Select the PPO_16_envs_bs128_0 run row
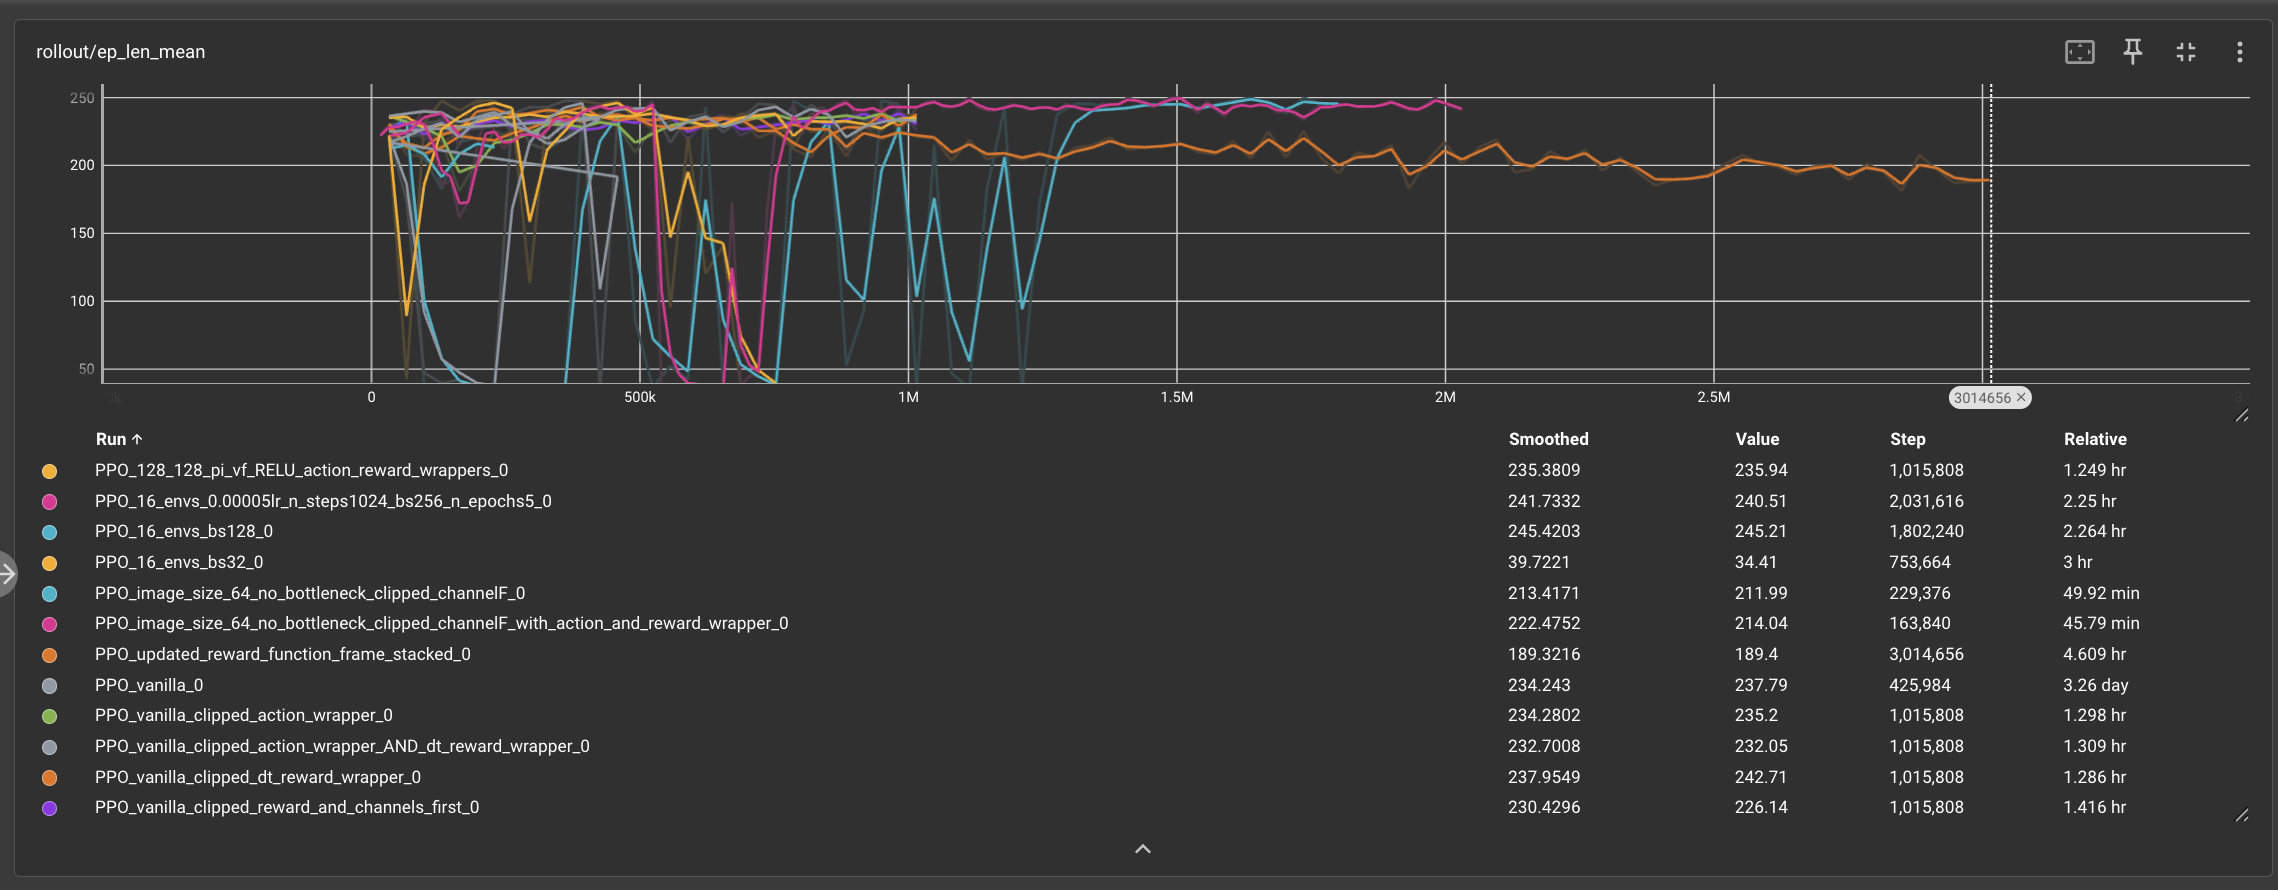The height and width of the screenshot is (890, 2278). pos(184,531)
